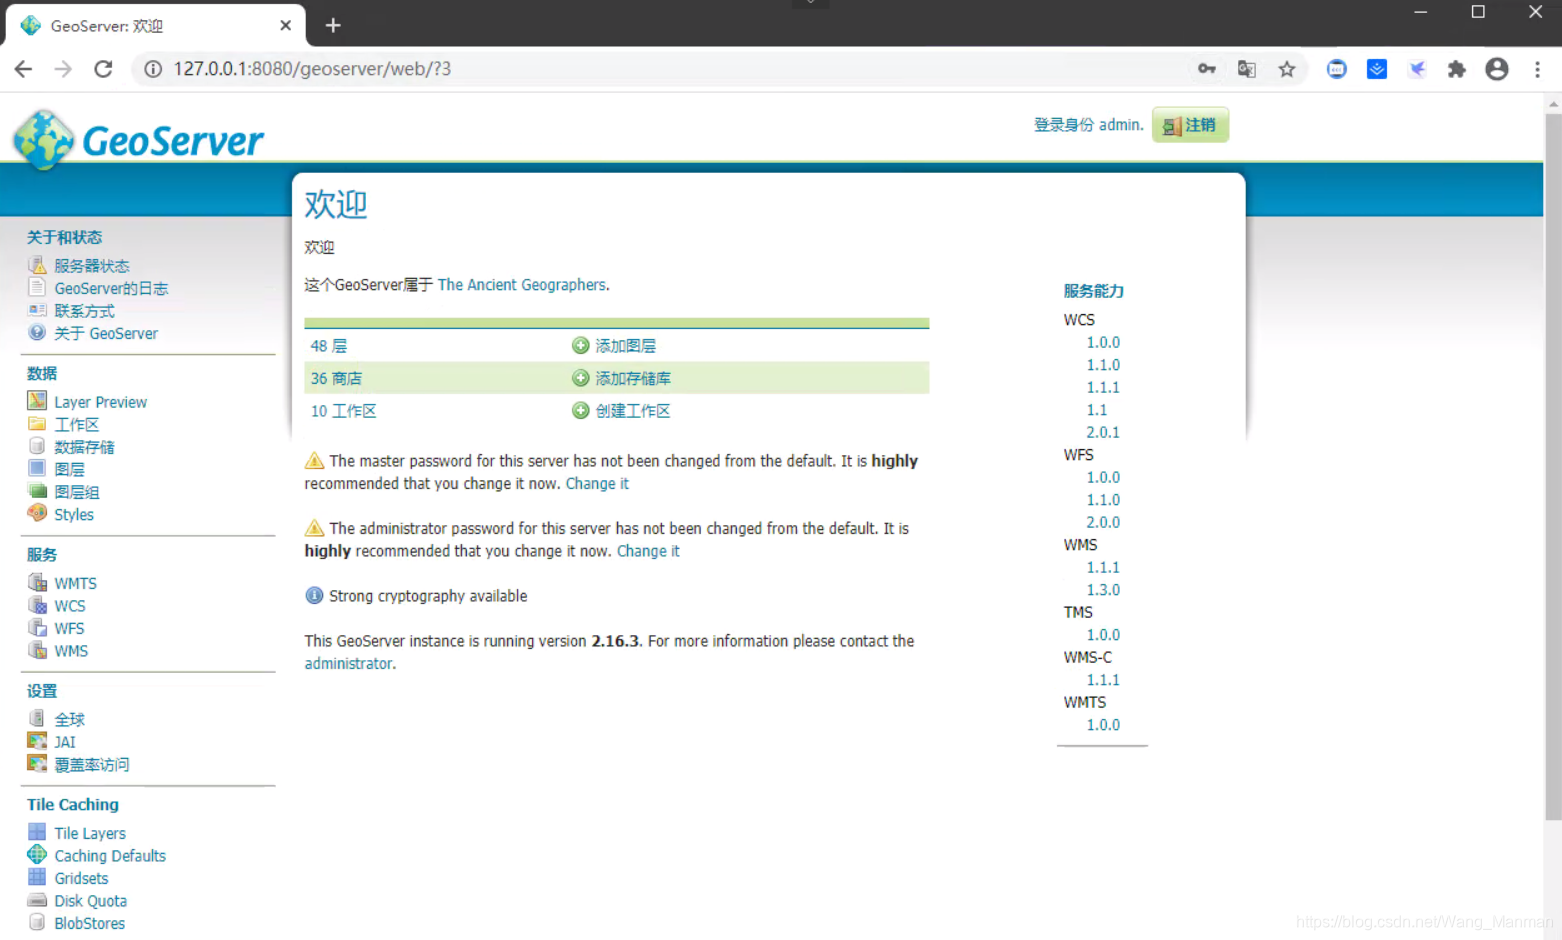Open GeoServer的日志 logs page

pyautogui.click(x=111, y=288)
